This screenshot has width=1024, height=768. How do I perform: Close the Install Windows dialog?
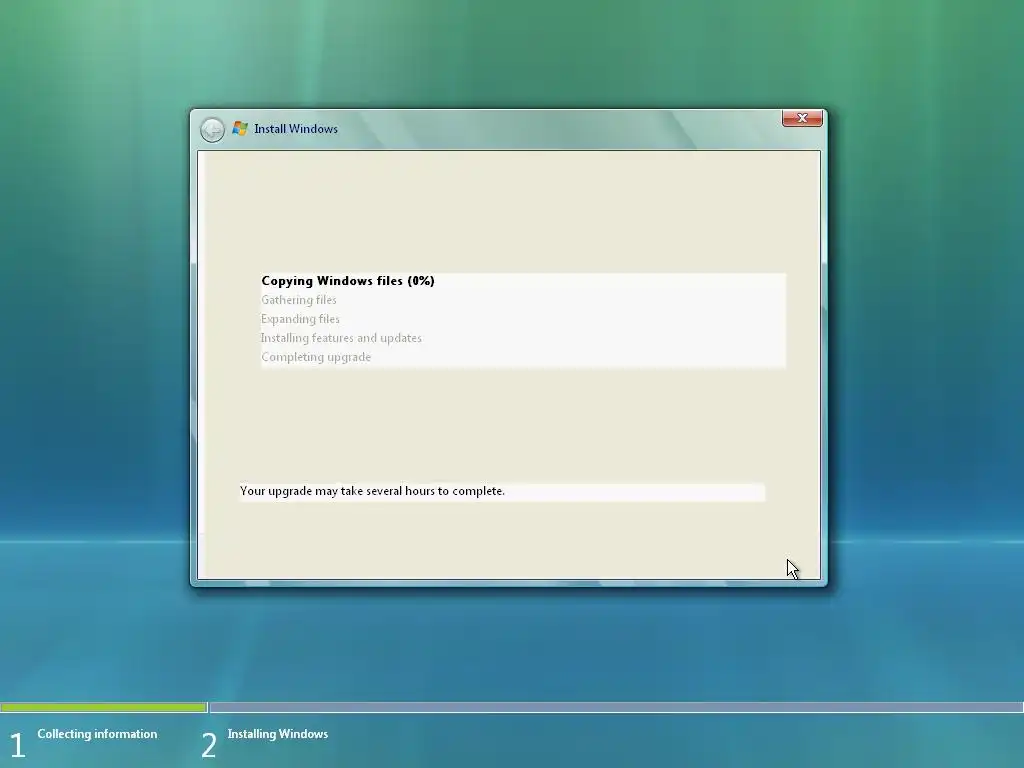[802, 118]
